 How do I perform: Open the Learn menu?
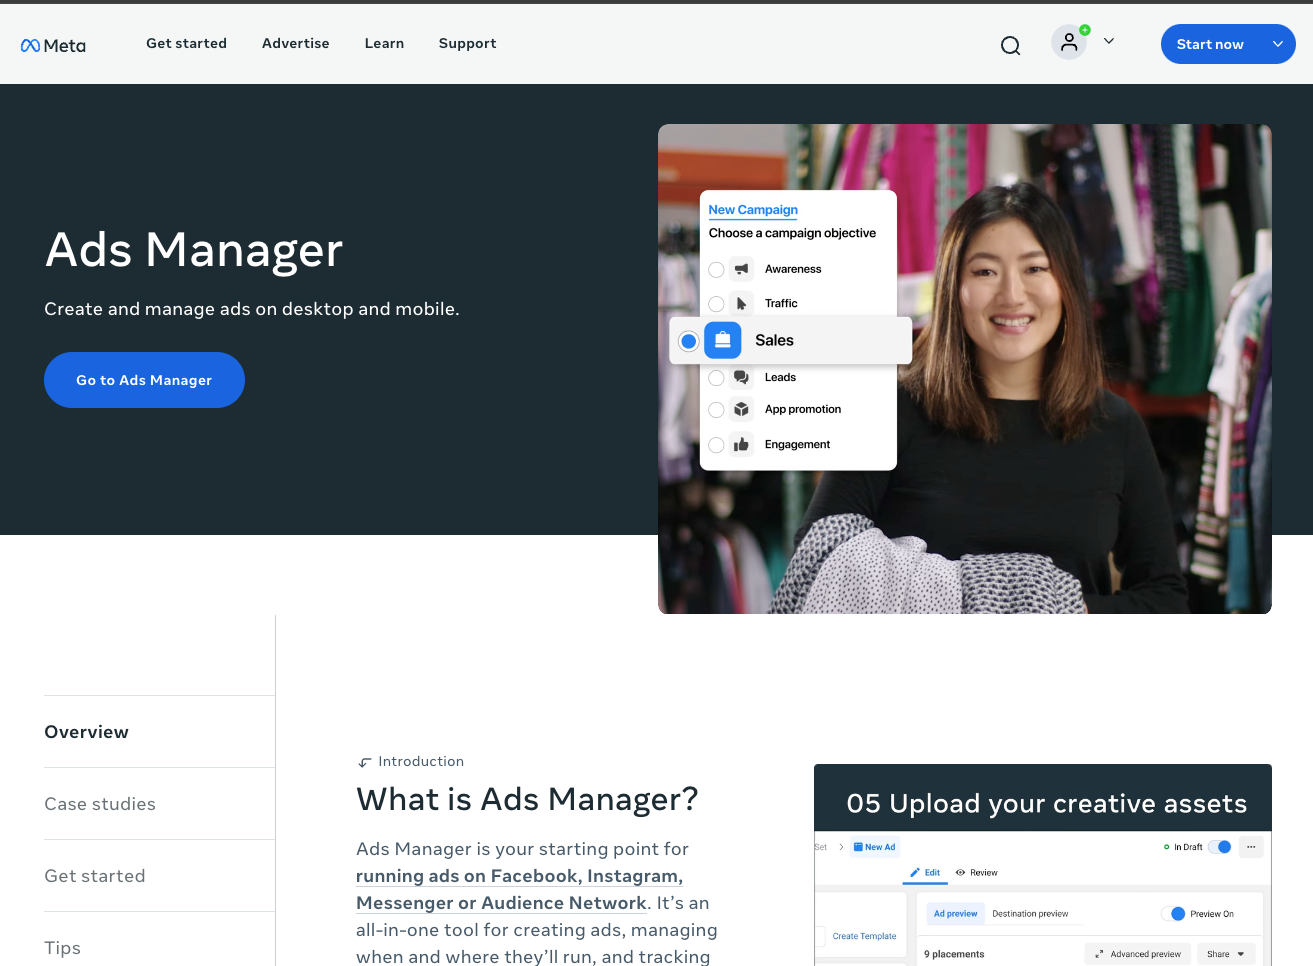click(x=384, y=43)
